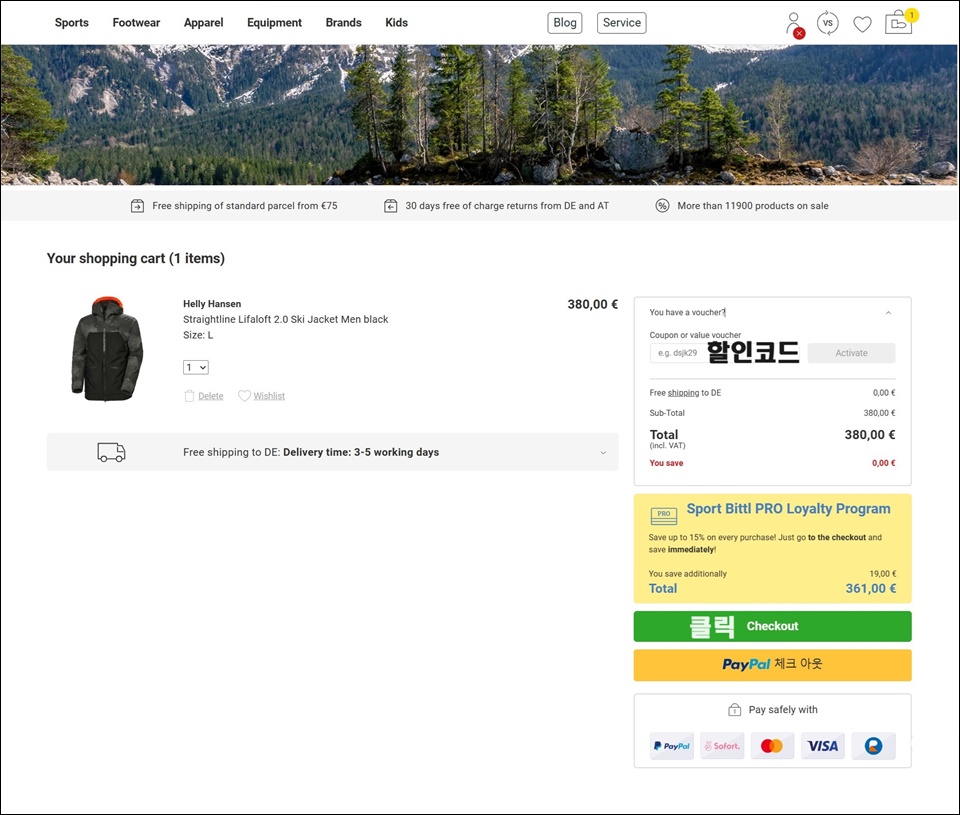This screenshot has width=960, height=815.
Task: Click the Sport Bittl PRO Loyalty Program heading
Action: pos(789,509)
